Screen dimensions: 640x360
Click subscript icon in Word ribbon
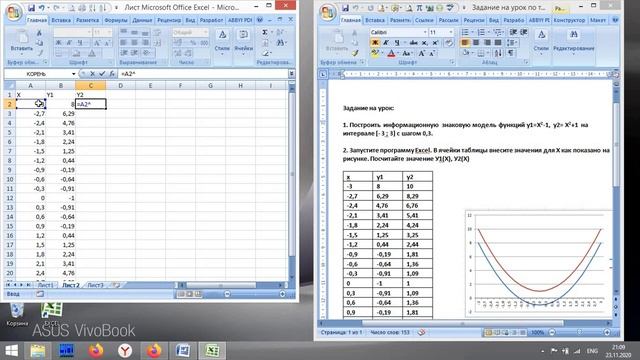coord(425,42)
